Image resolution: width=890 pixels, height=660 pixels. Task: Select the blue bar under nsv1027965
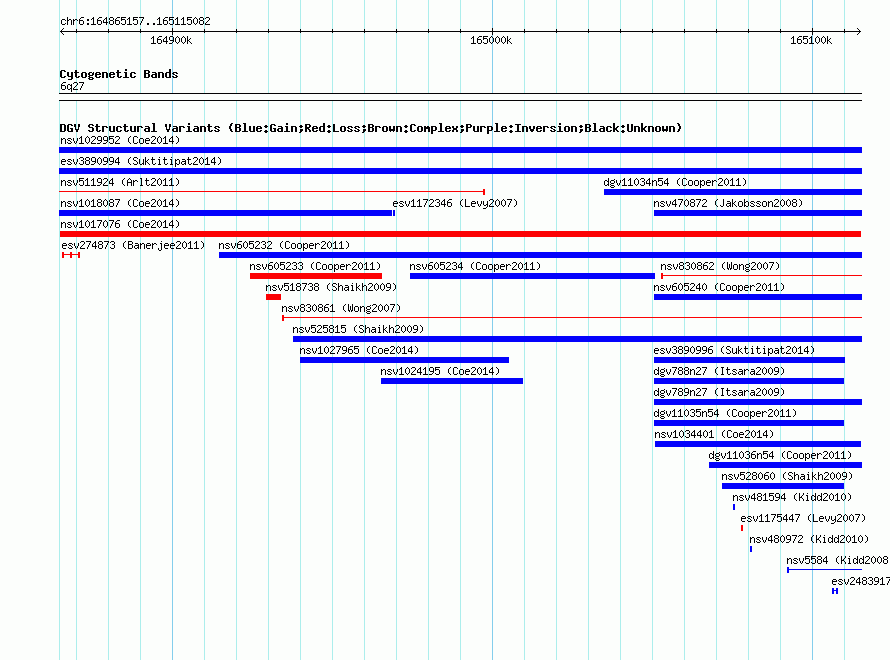point(404,360)
